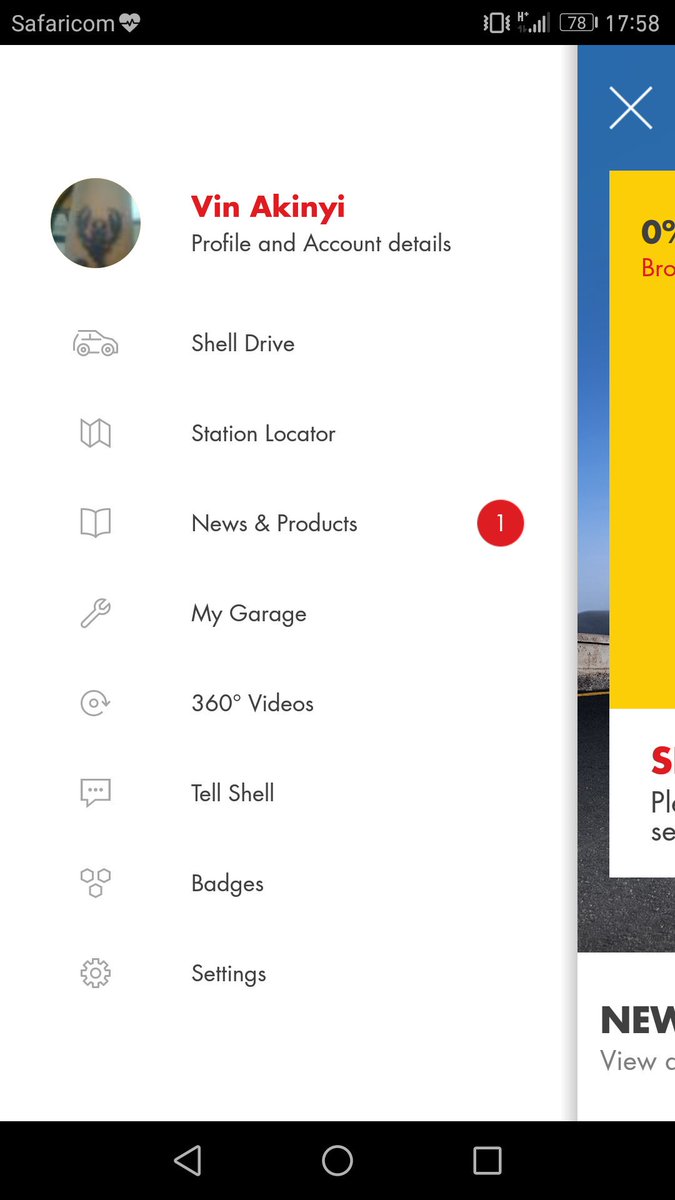
Task: Tap the My Garage wrench icon
Action: pos(95,613)
